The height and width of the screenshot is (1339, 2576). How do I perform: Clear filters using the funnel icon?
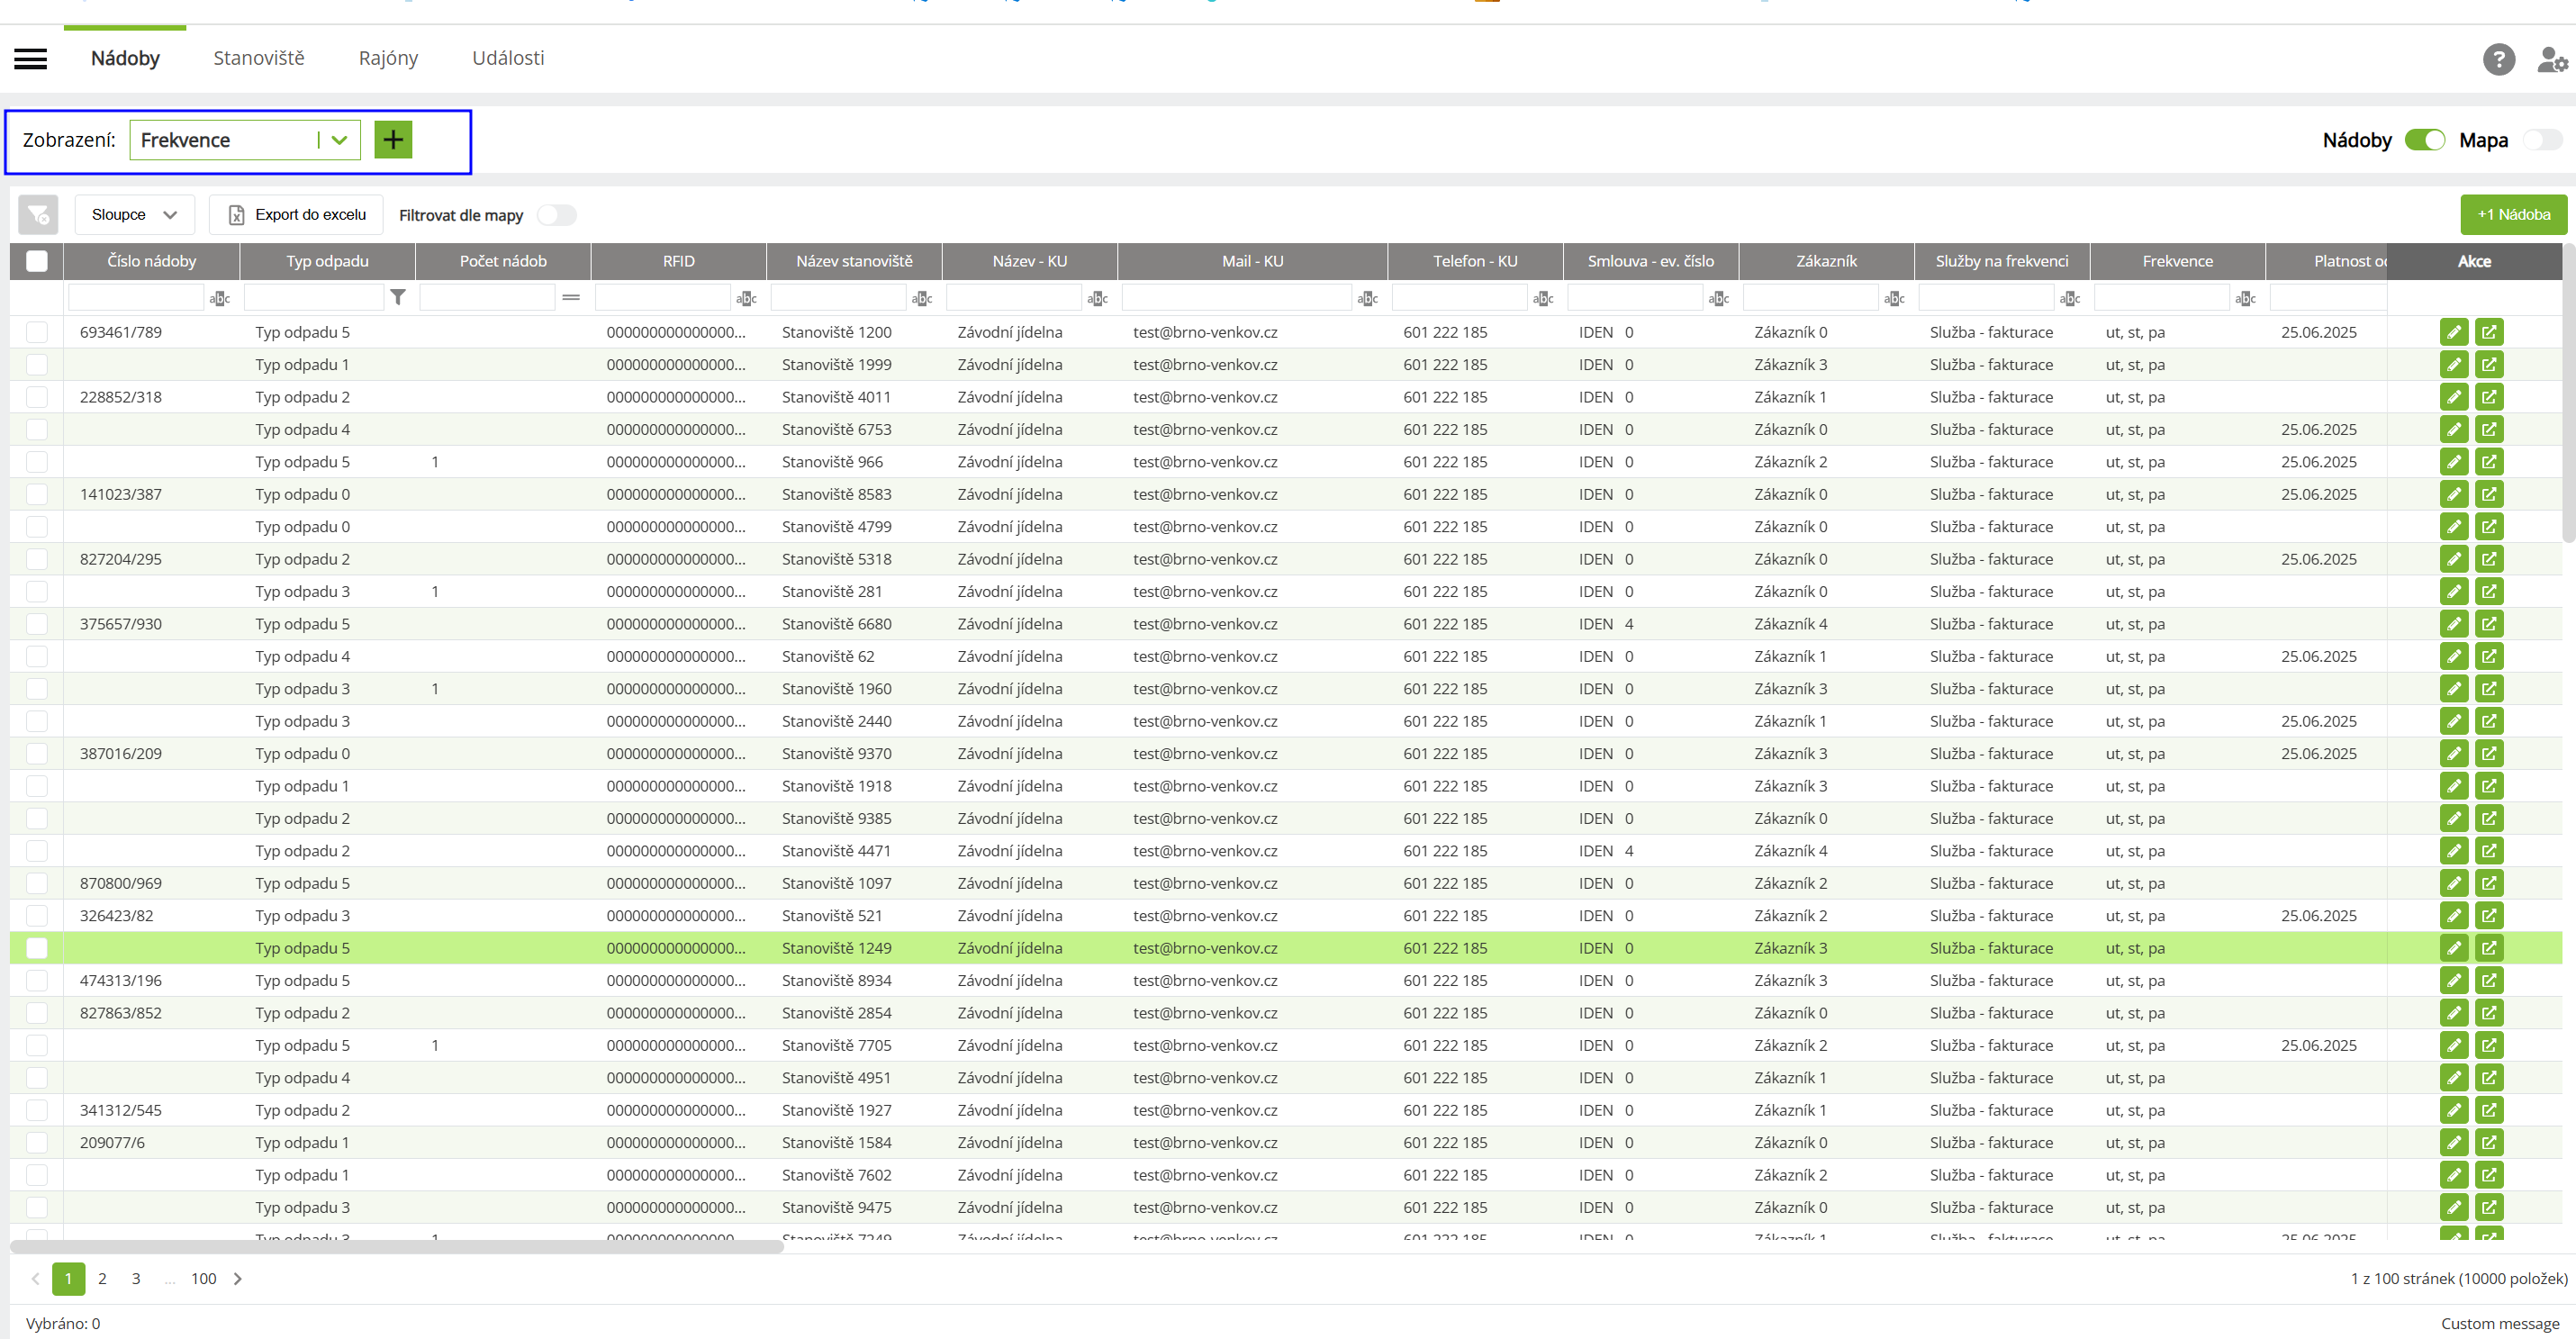click(x=38, y=215)
